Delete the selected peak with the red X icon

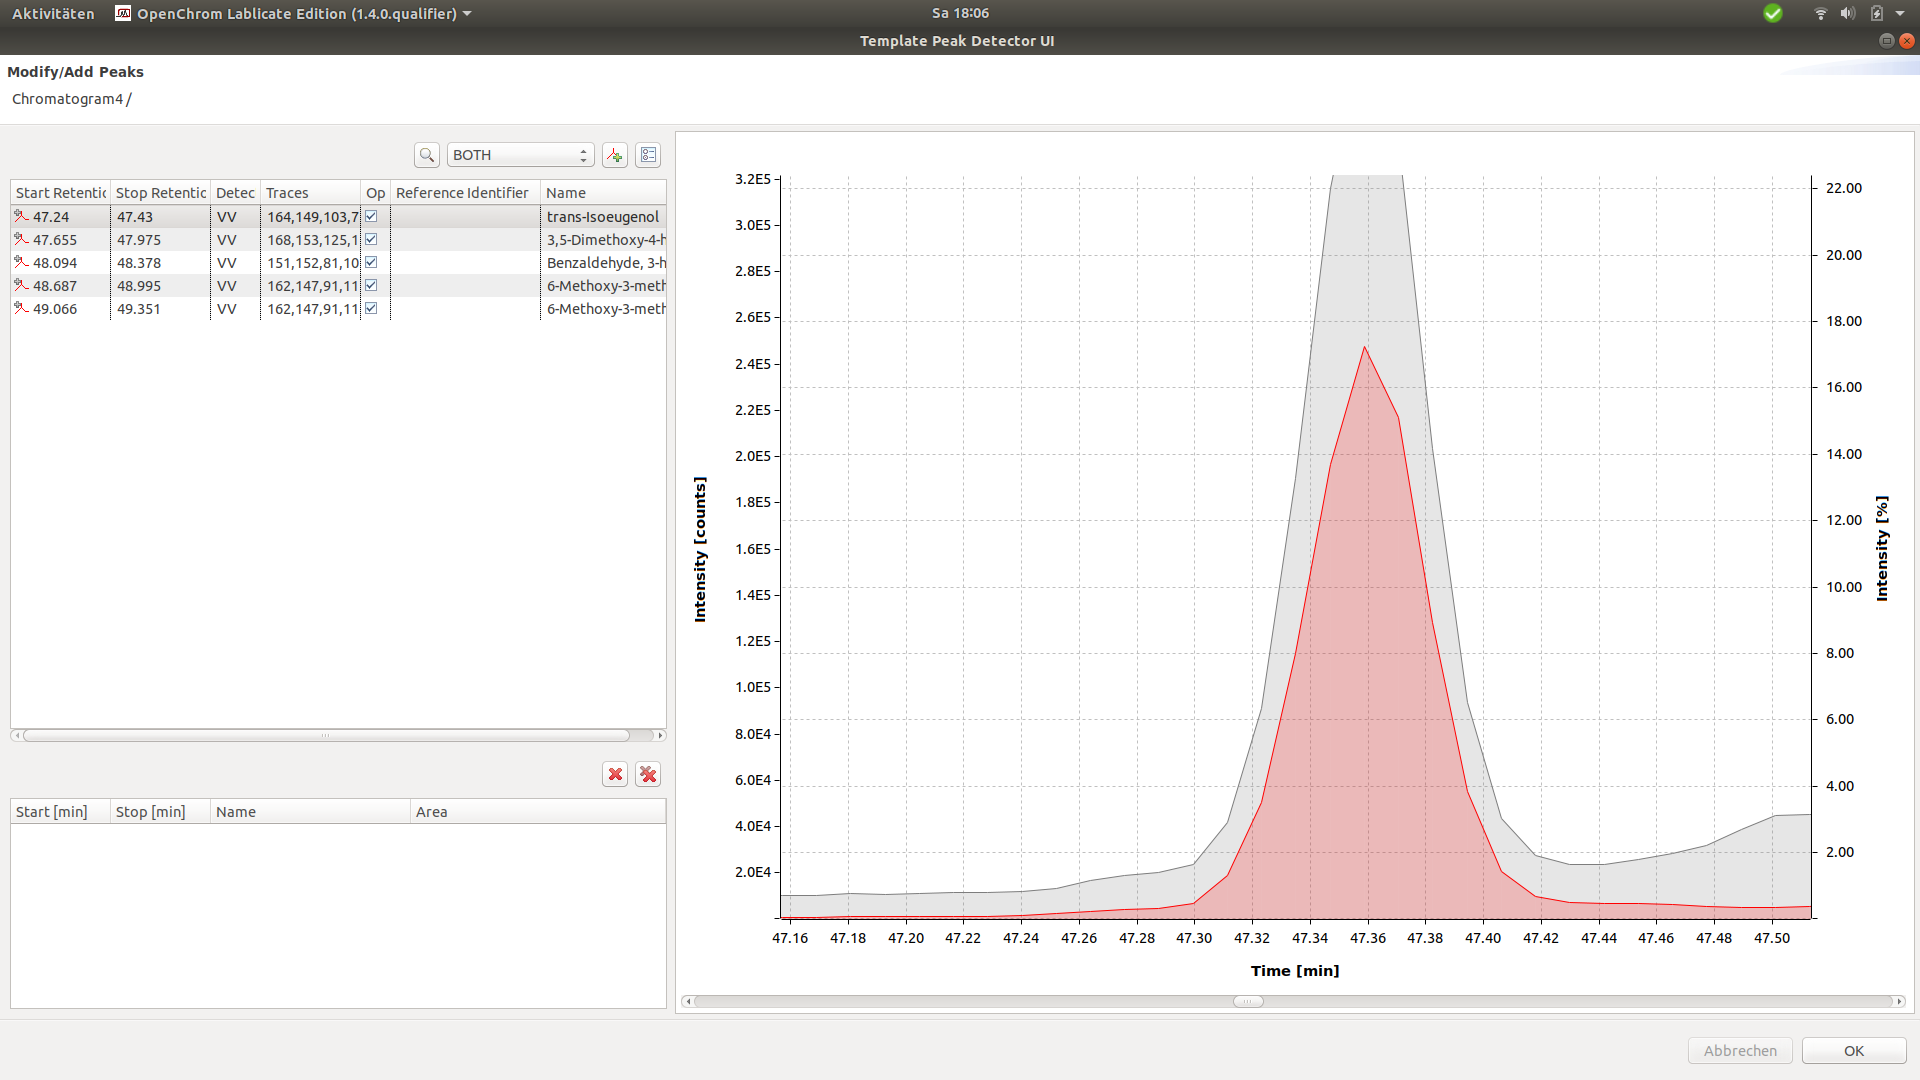pos(614,774)
